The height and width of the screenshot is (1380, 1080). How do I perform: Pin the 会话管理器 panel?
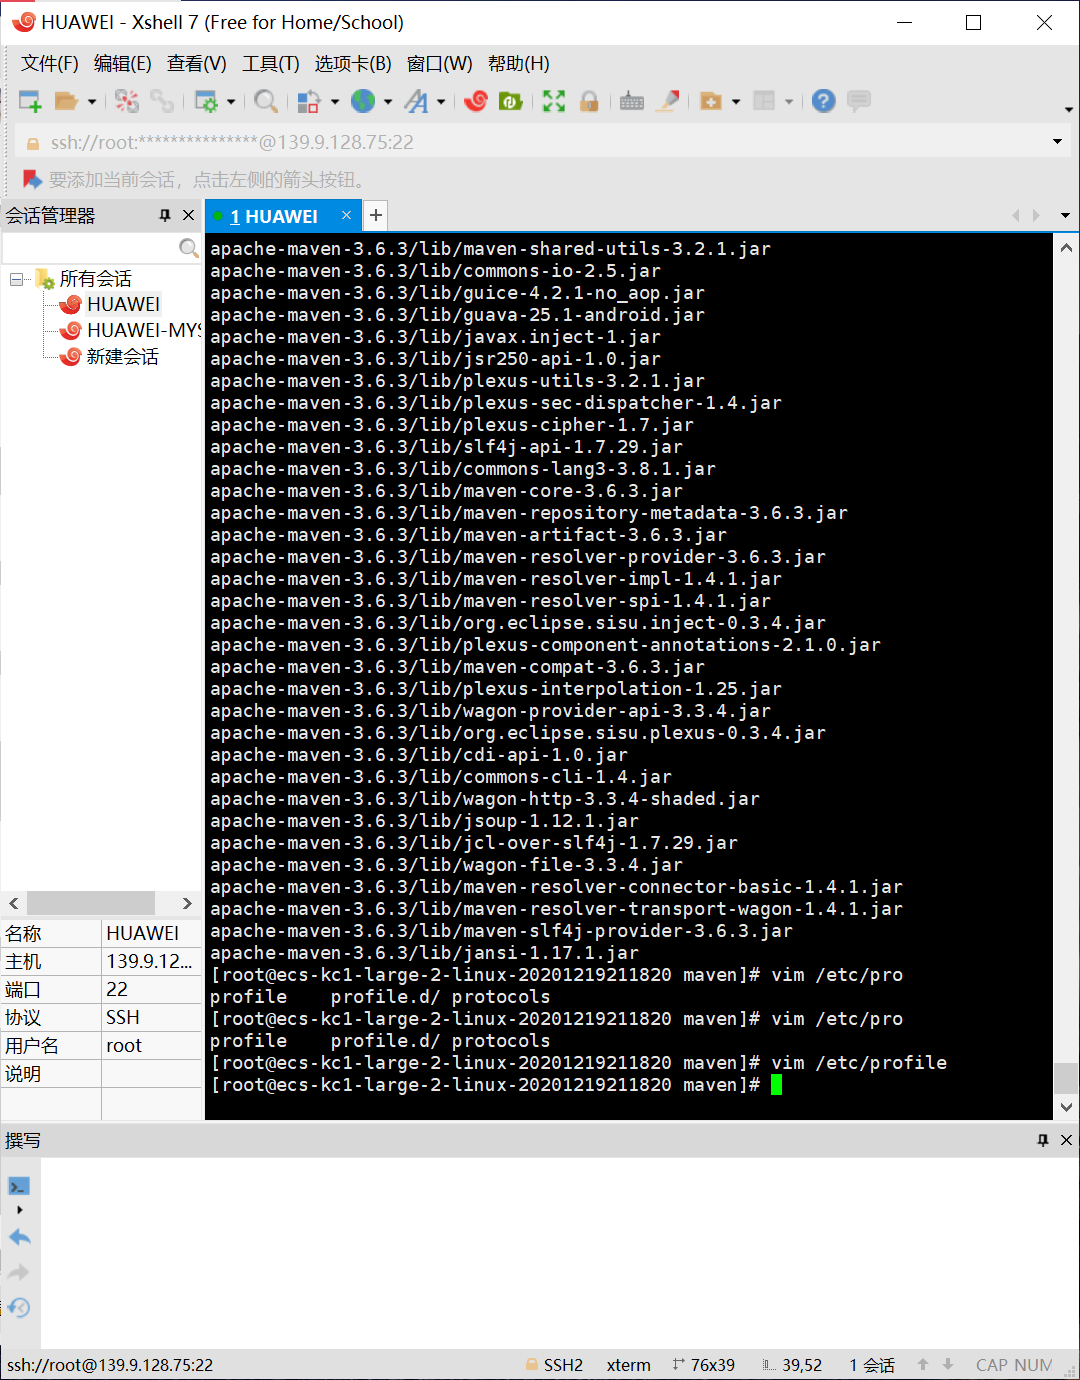click(x=165, y=215)
